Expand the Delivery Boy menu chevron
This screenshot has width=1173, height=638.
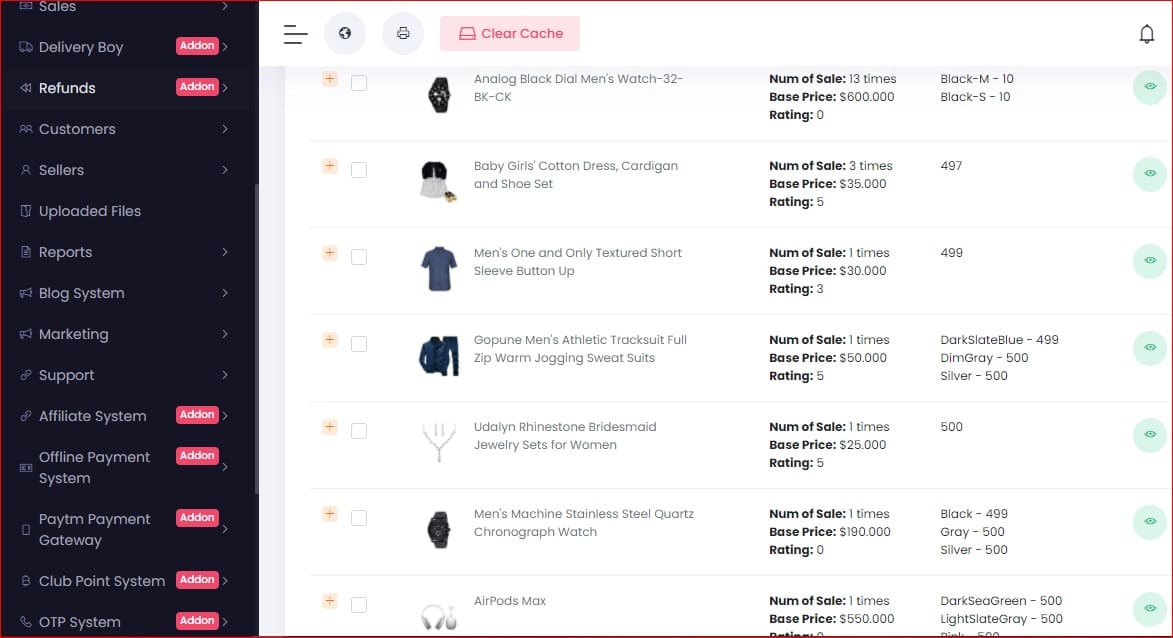pyautogui.click(x=225, y=46)
